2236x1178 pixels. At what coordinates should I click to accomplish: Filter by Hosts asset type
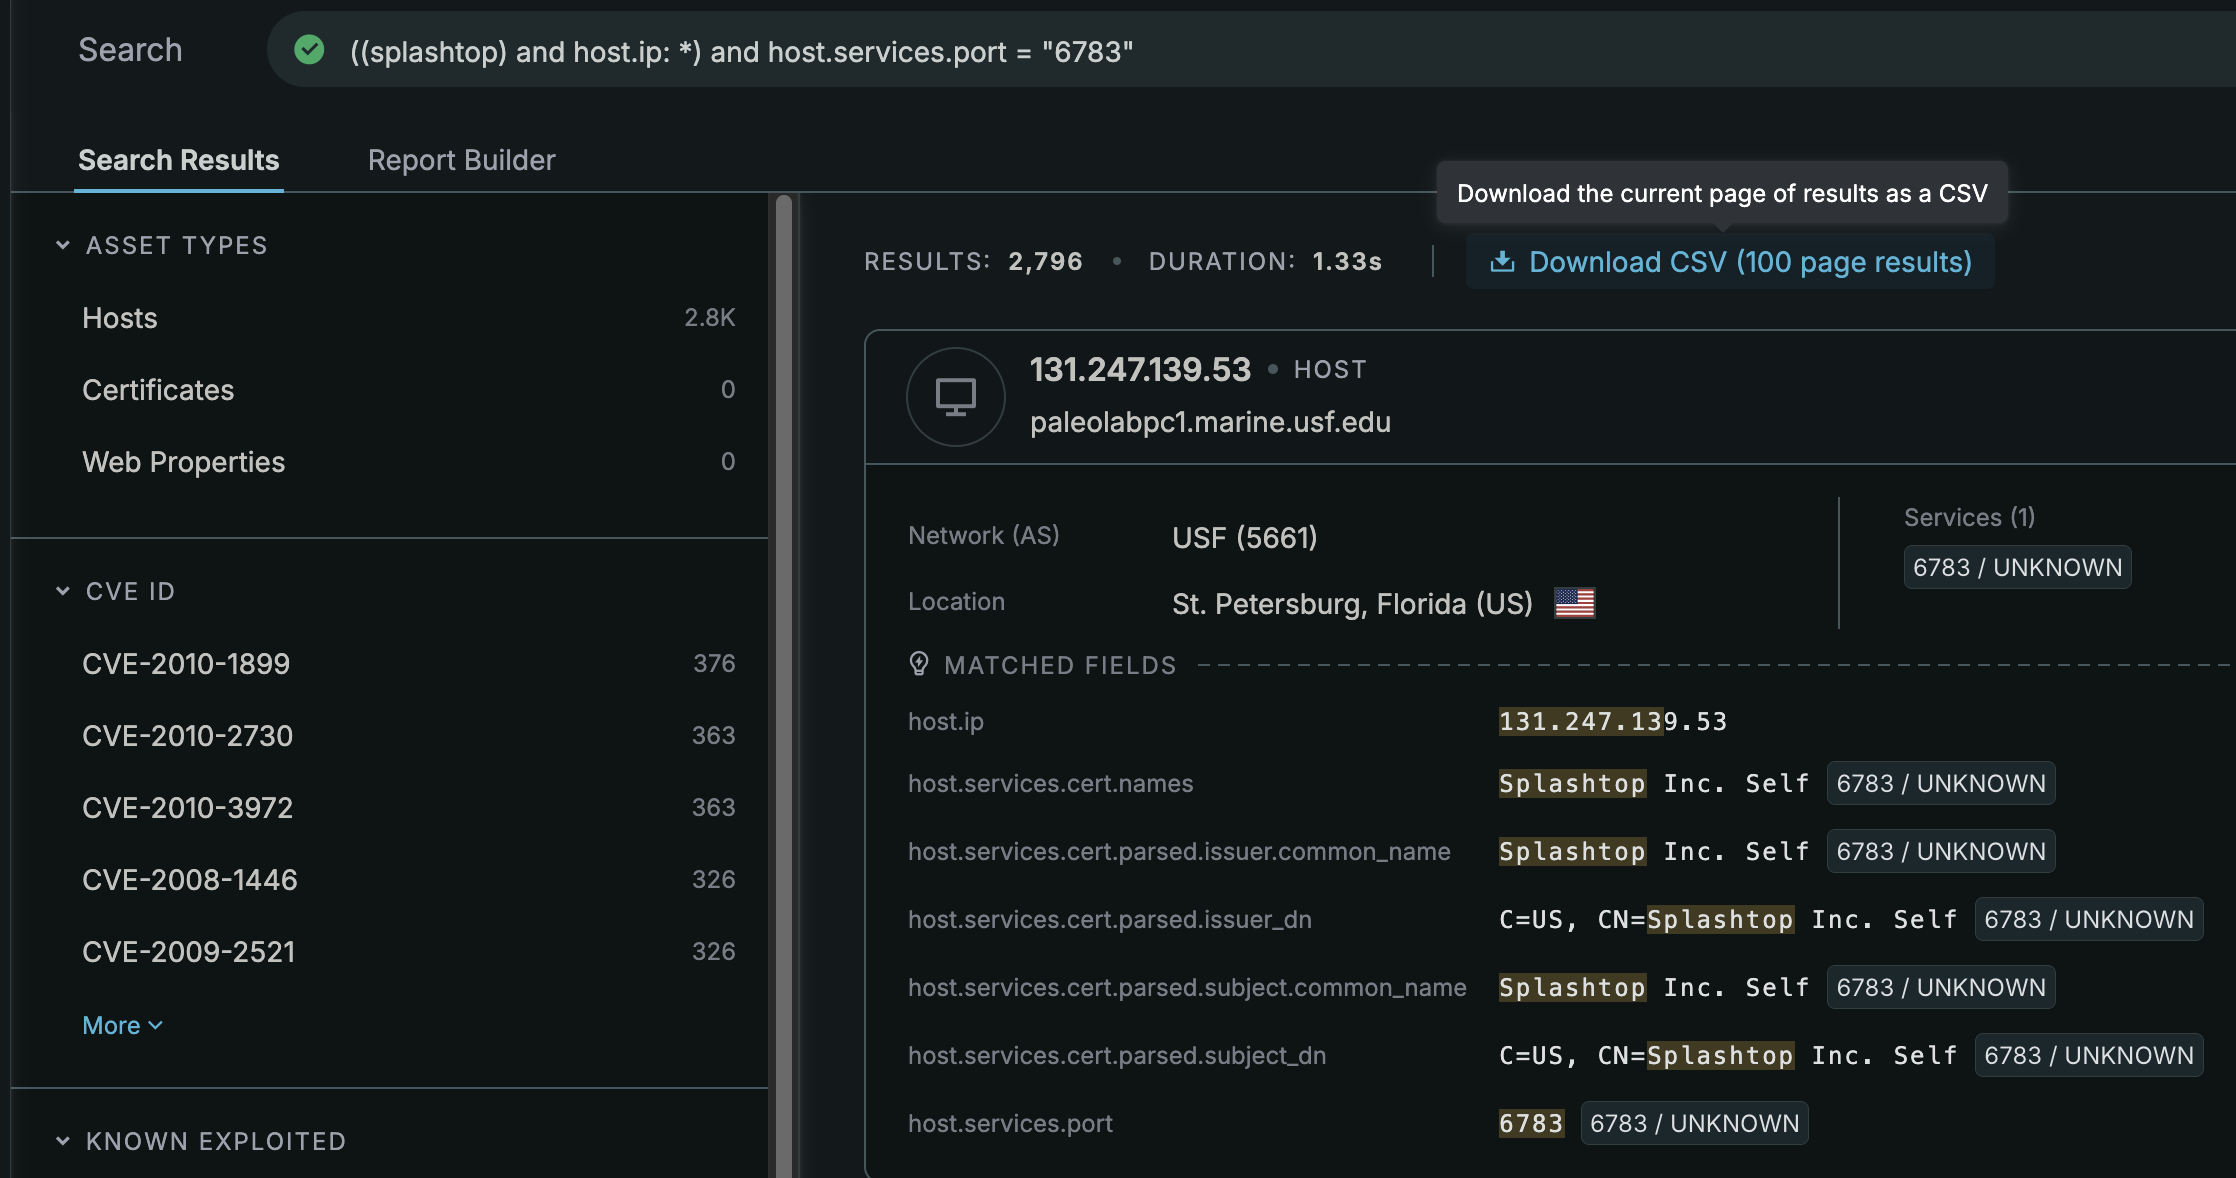[120, 318]
